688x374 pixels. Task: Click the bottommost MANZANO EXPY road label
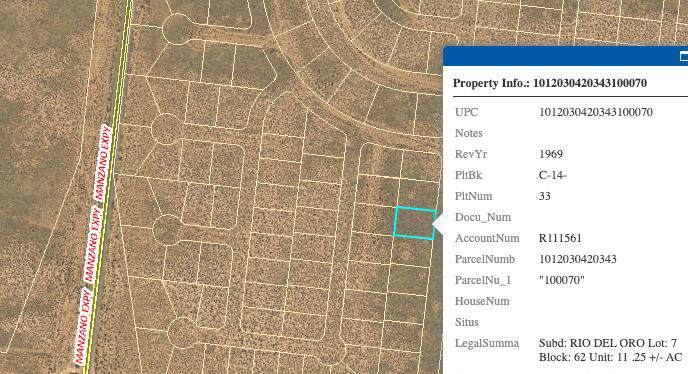pyautogui.click(x=82, y=327)
